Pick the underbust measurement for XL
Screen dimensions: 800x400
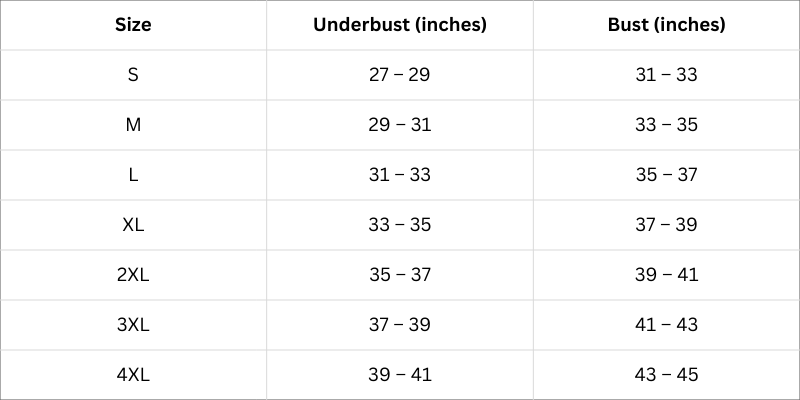(x=400, y=225)
